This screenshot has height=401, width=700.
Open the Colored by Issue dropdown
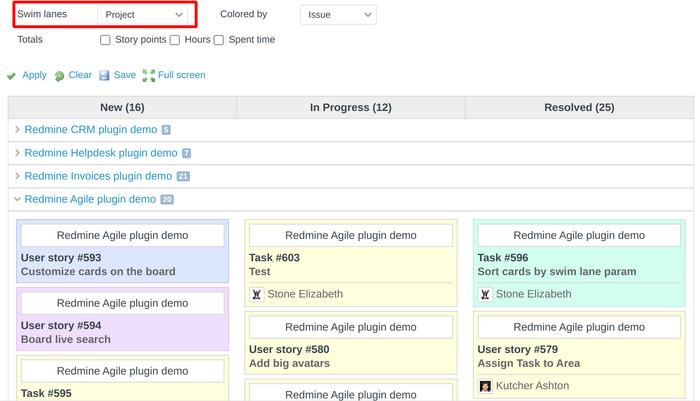click(x=338, y=15)
